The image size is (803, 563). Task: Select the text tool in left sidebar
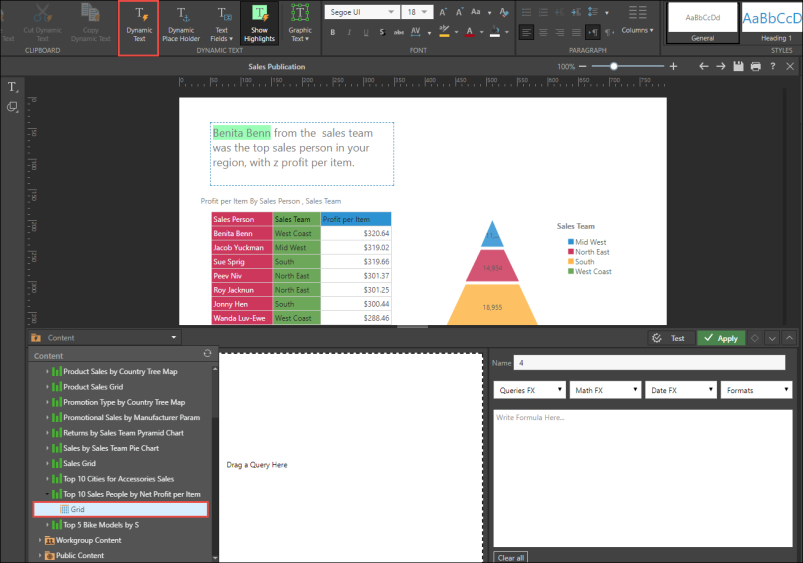click(x=12, y=88)
